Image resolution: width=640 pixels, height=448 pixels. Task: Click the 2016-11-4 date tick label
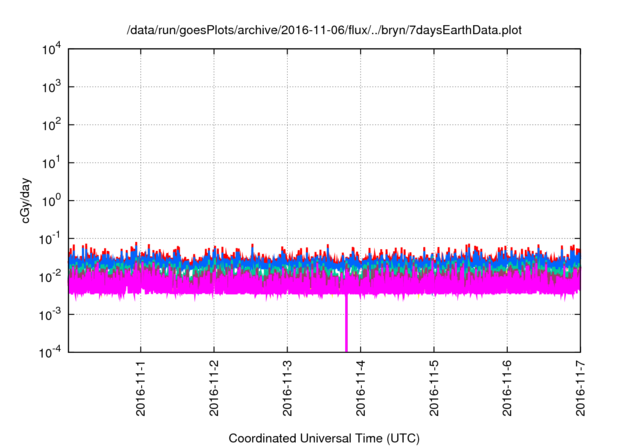(x=360, y=386)
